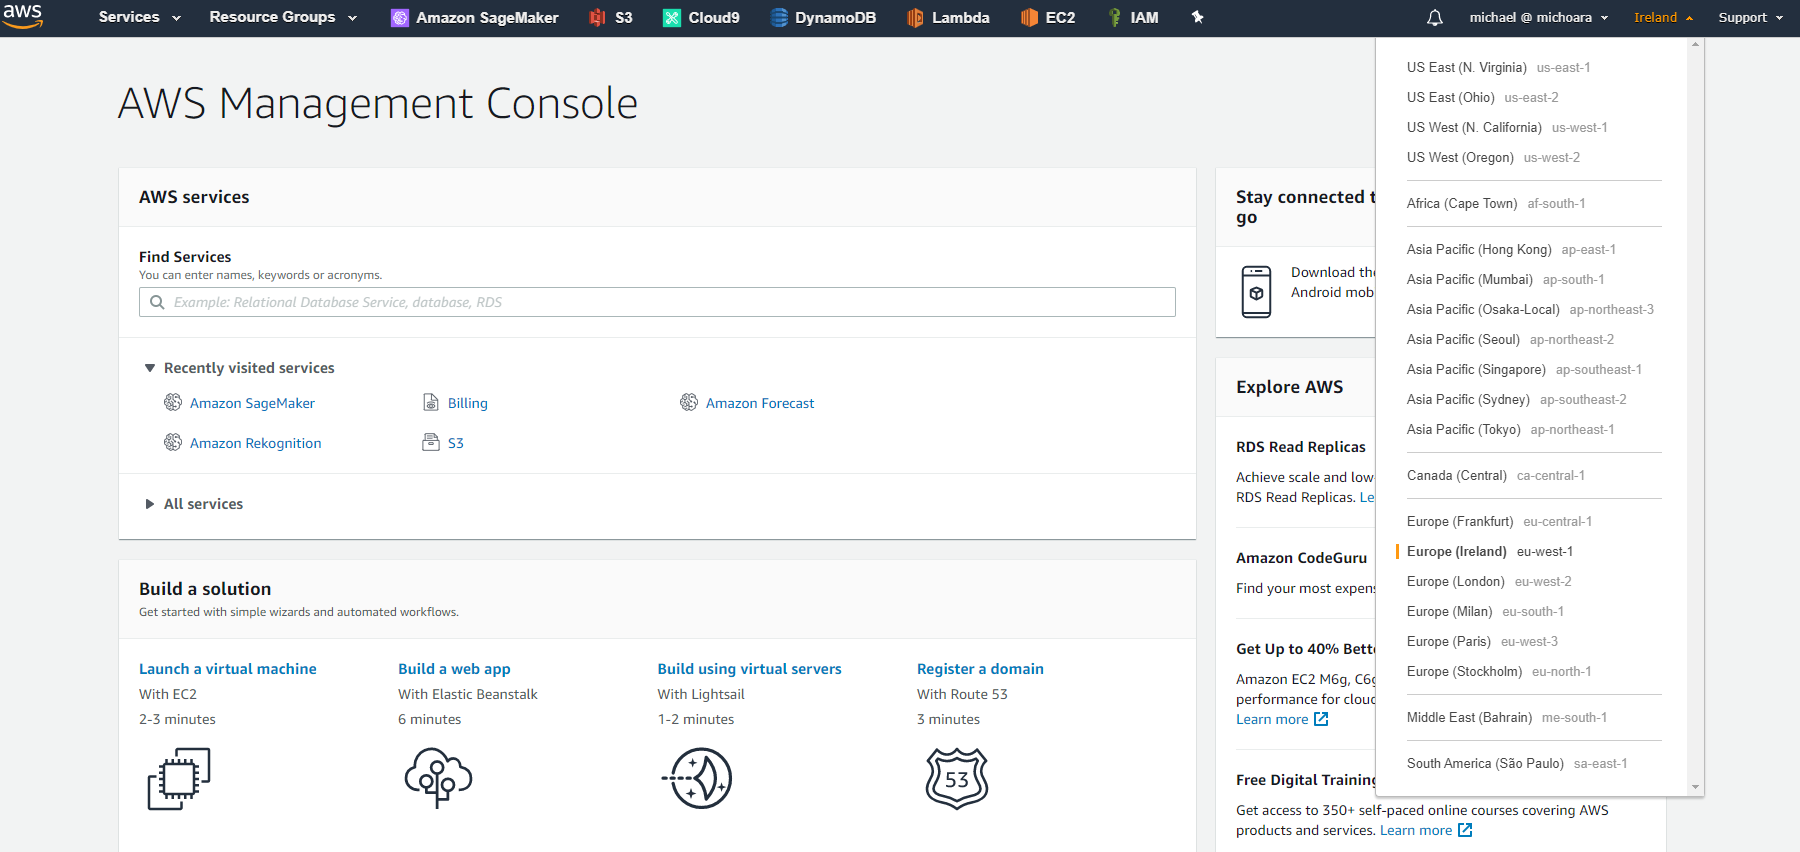The height and width of the screenshot is (852, 1800).
Task: Click the Lightsail compass icon
Action: [x=698, y=778]
